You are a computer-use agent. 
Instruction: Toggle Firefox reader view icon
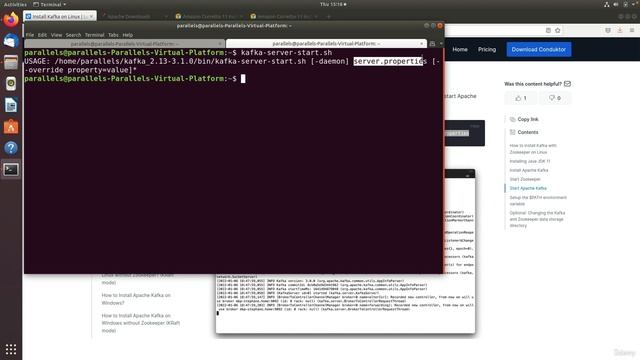(548, 30)
